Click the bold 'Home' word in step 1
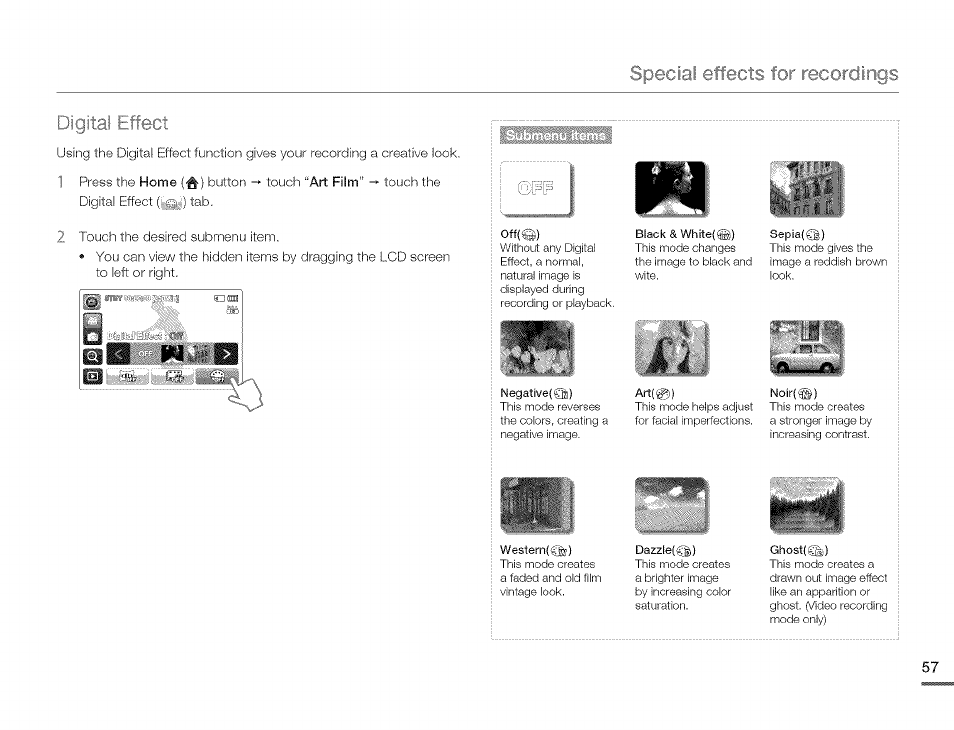This screenshot has height=730, width=954. pos(158,182)
